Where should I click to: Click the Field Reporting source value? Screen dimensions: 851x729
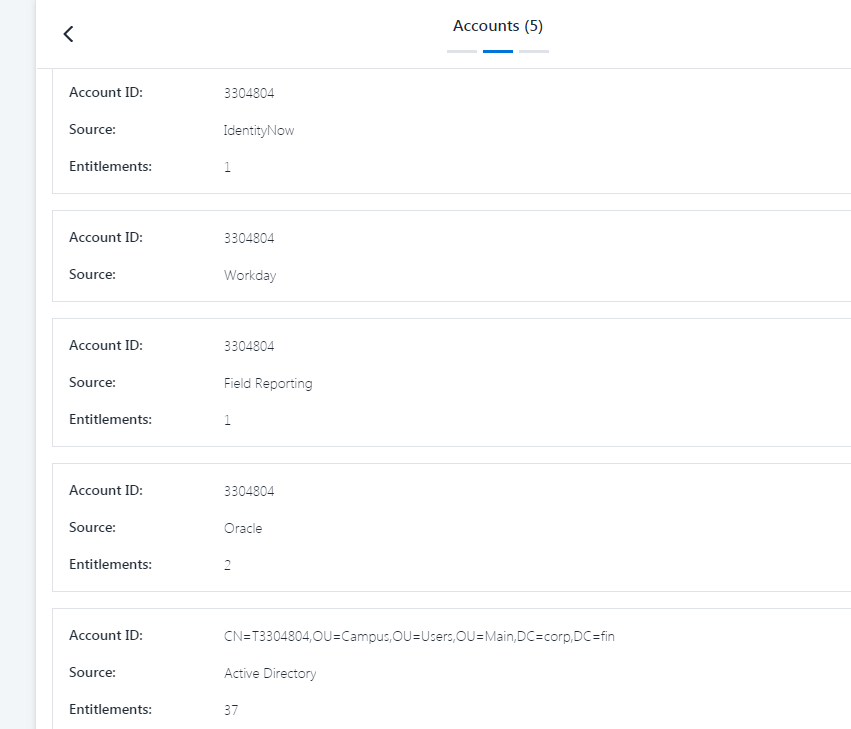[x=268, y=383]
